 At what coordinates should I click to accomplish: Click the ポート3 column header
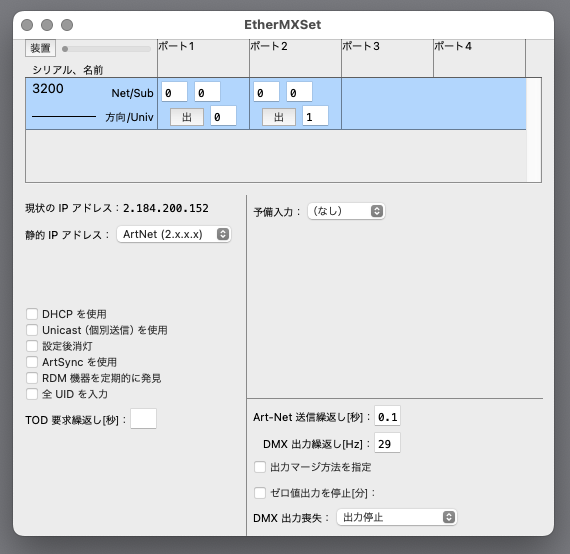pyautogui.click(x=388, y=58)
